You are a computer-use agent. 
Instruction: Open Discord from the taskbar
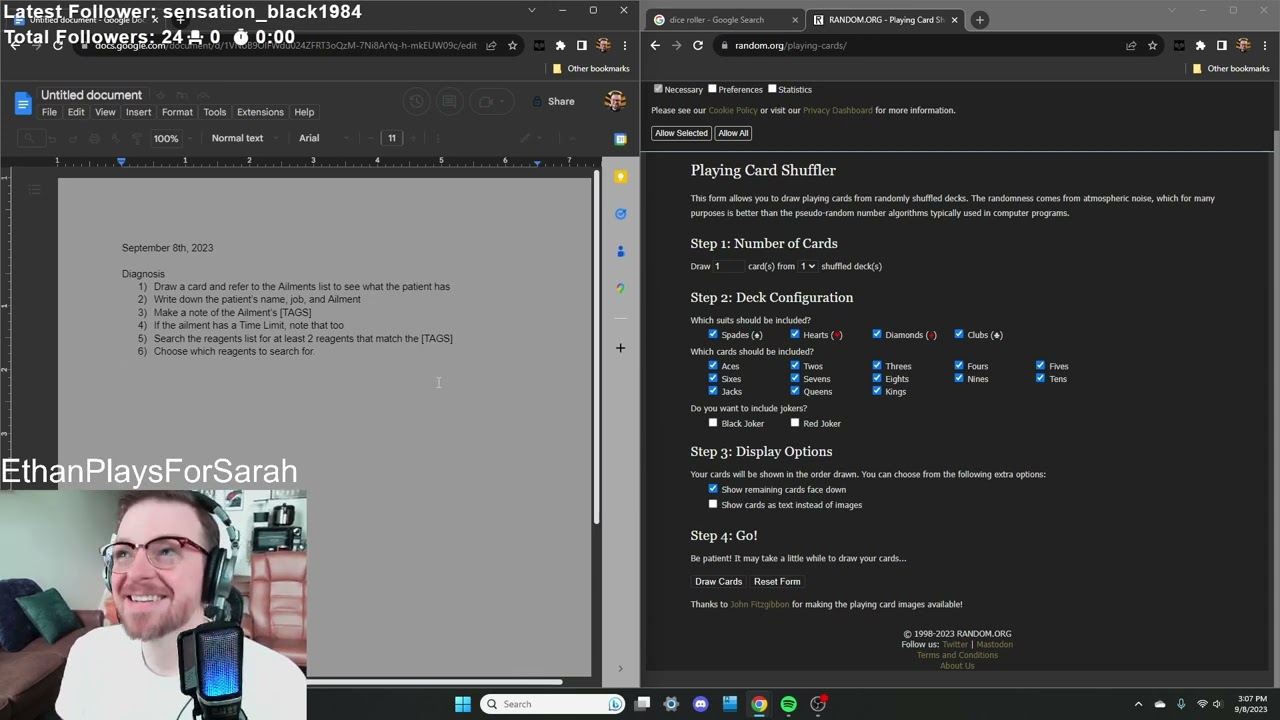coord(700,704)
